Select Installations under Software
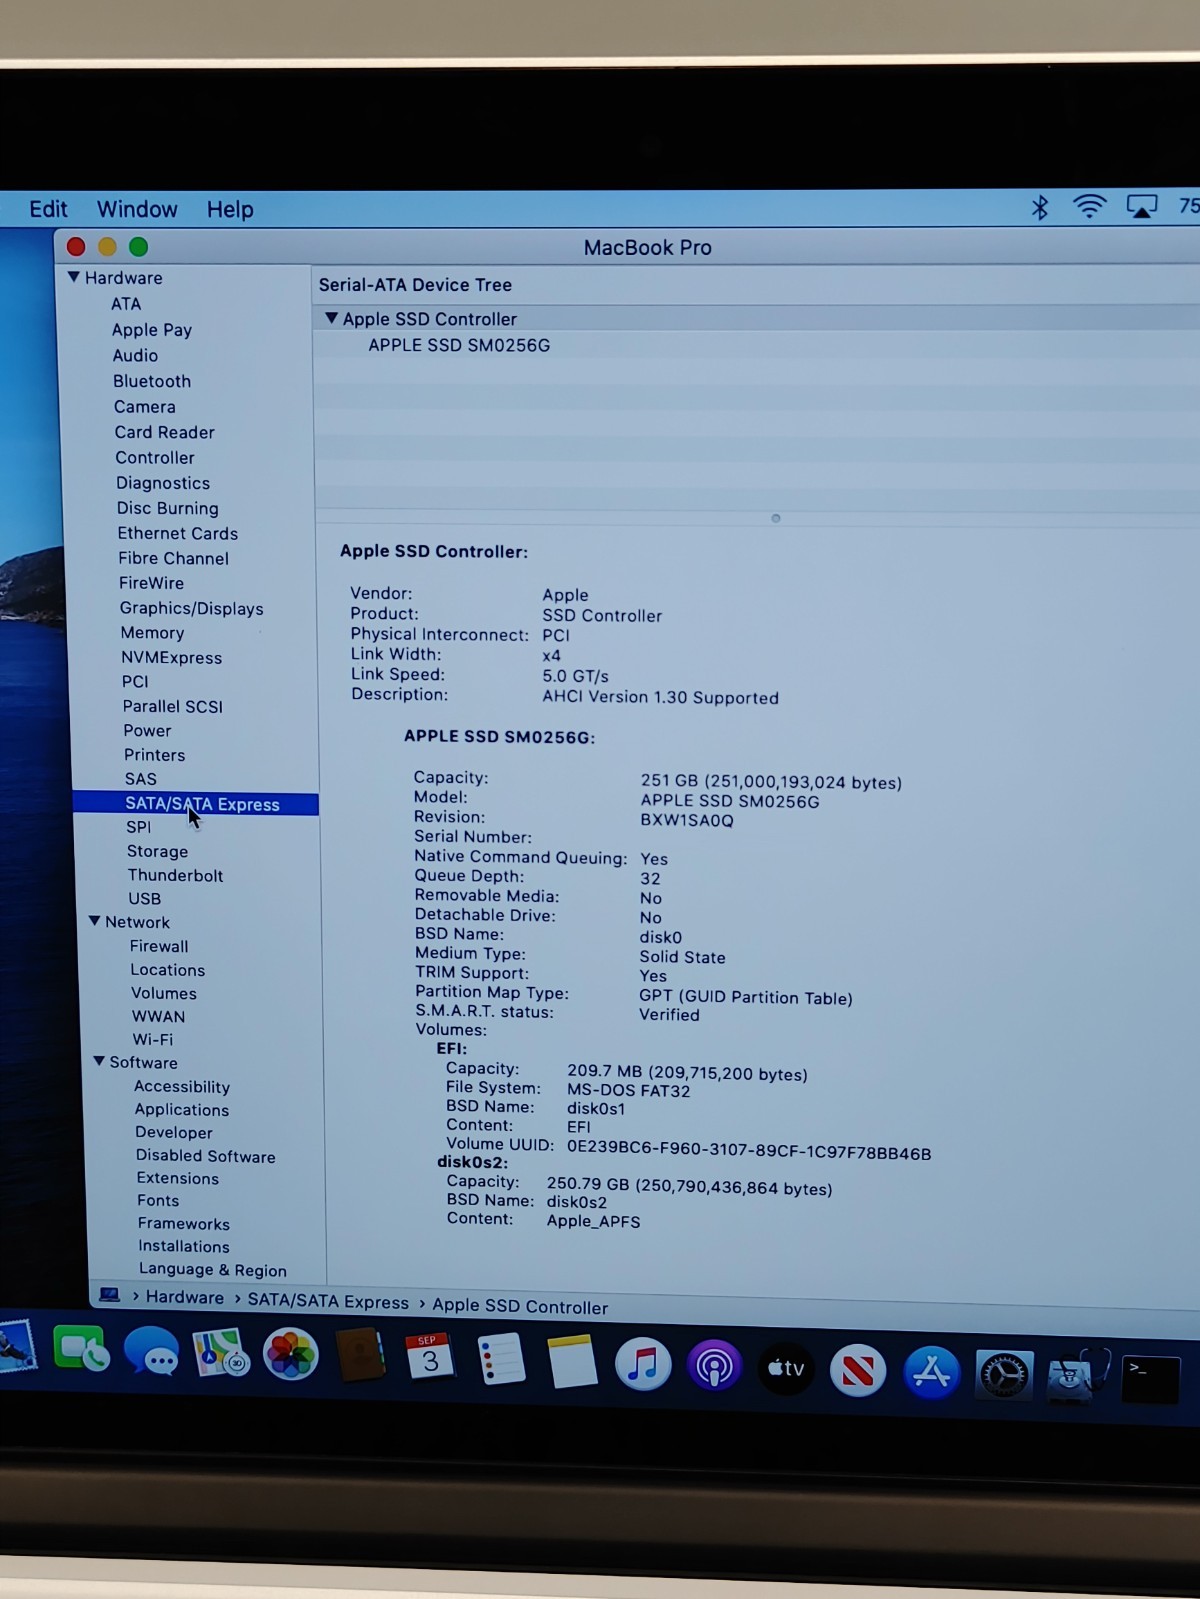This screenshot has height=1599, width=1200. [184, 1246]
